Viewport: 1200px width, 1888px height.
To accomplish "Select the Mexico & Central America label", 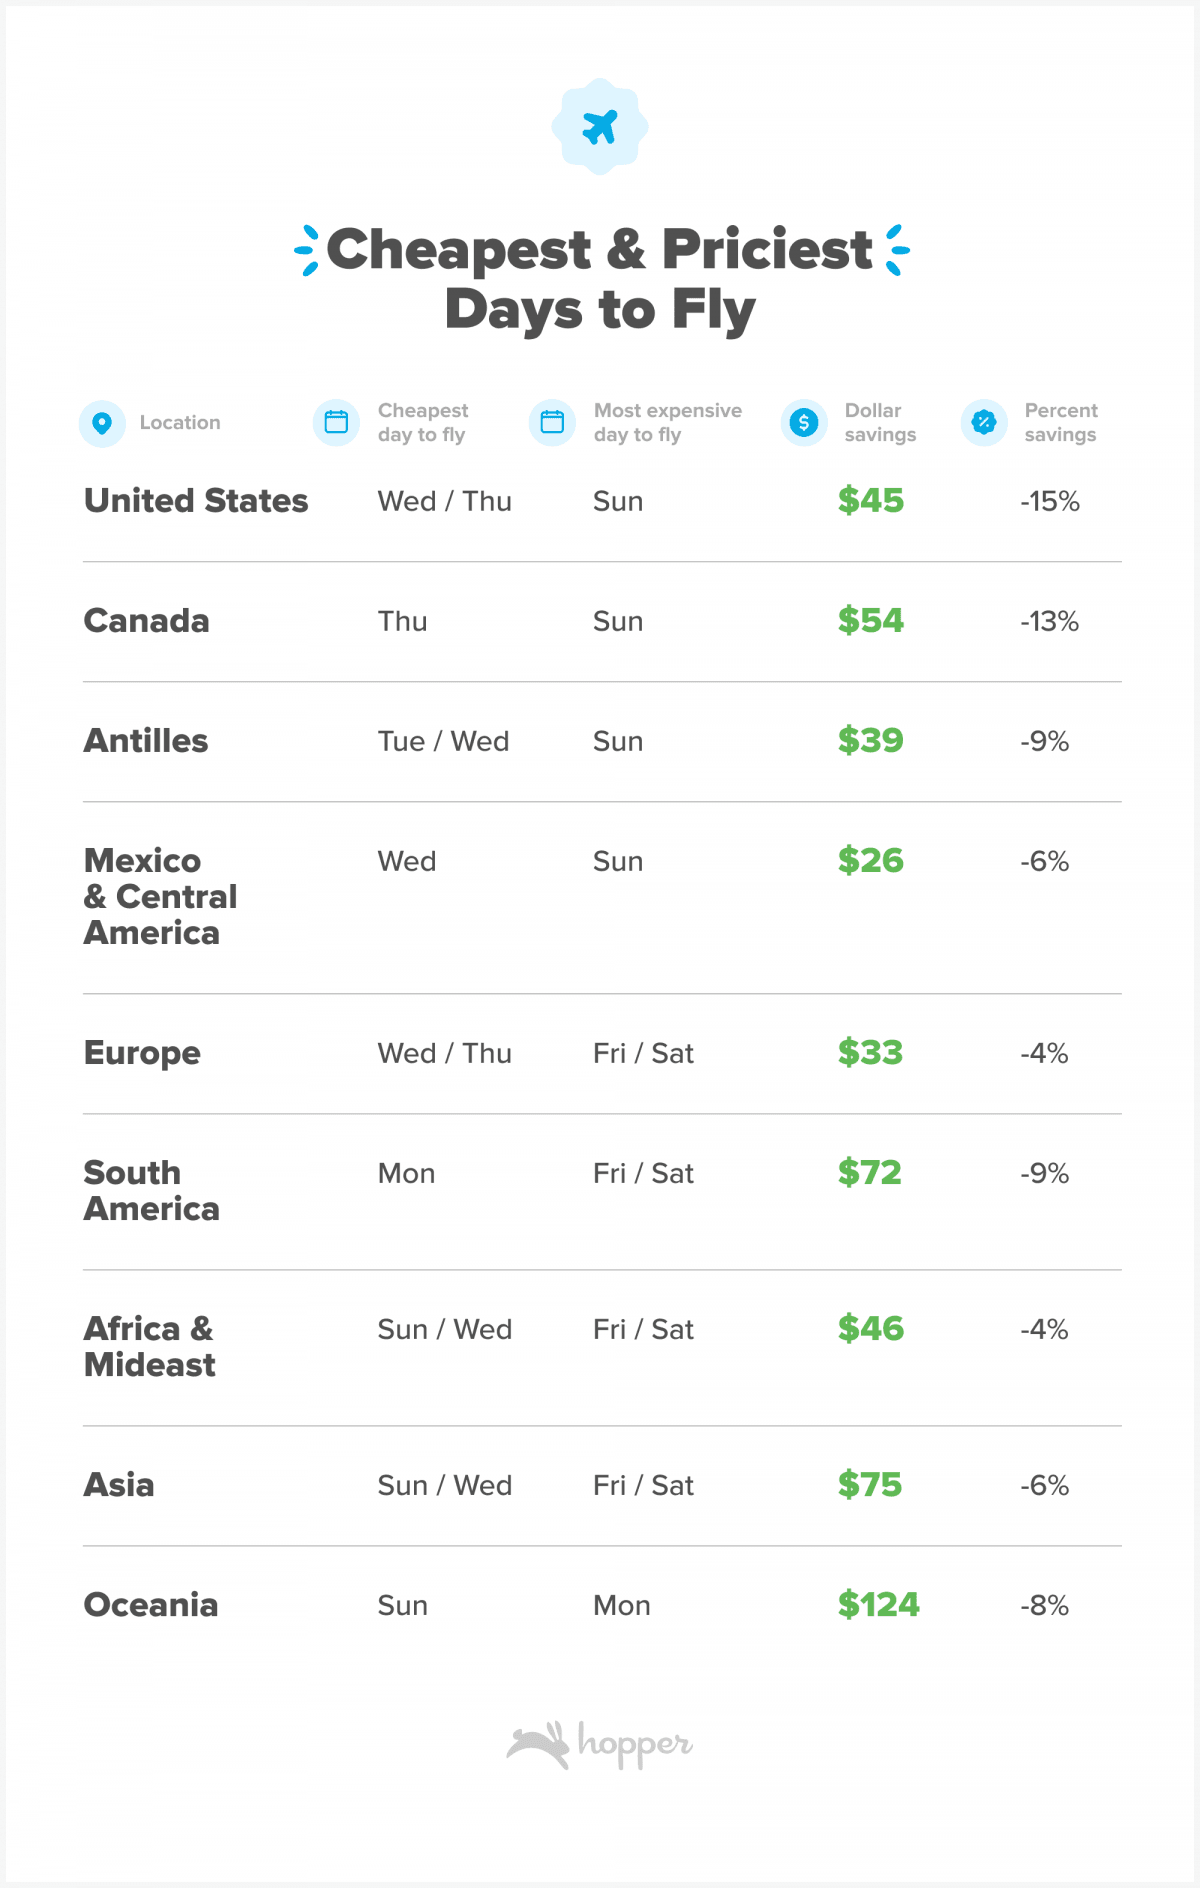I will 160,896.
